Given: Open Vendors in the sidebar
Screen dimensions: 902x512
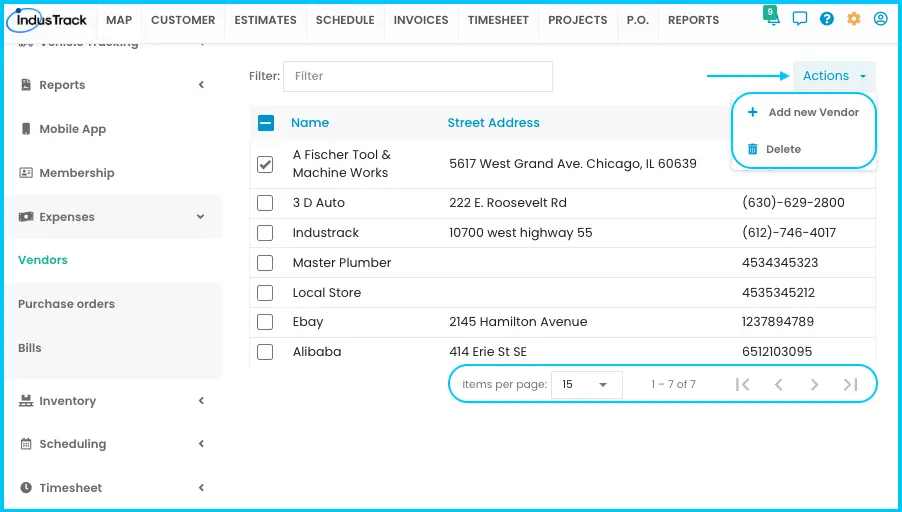Looking at the screenshot, I should pos(43,260).
